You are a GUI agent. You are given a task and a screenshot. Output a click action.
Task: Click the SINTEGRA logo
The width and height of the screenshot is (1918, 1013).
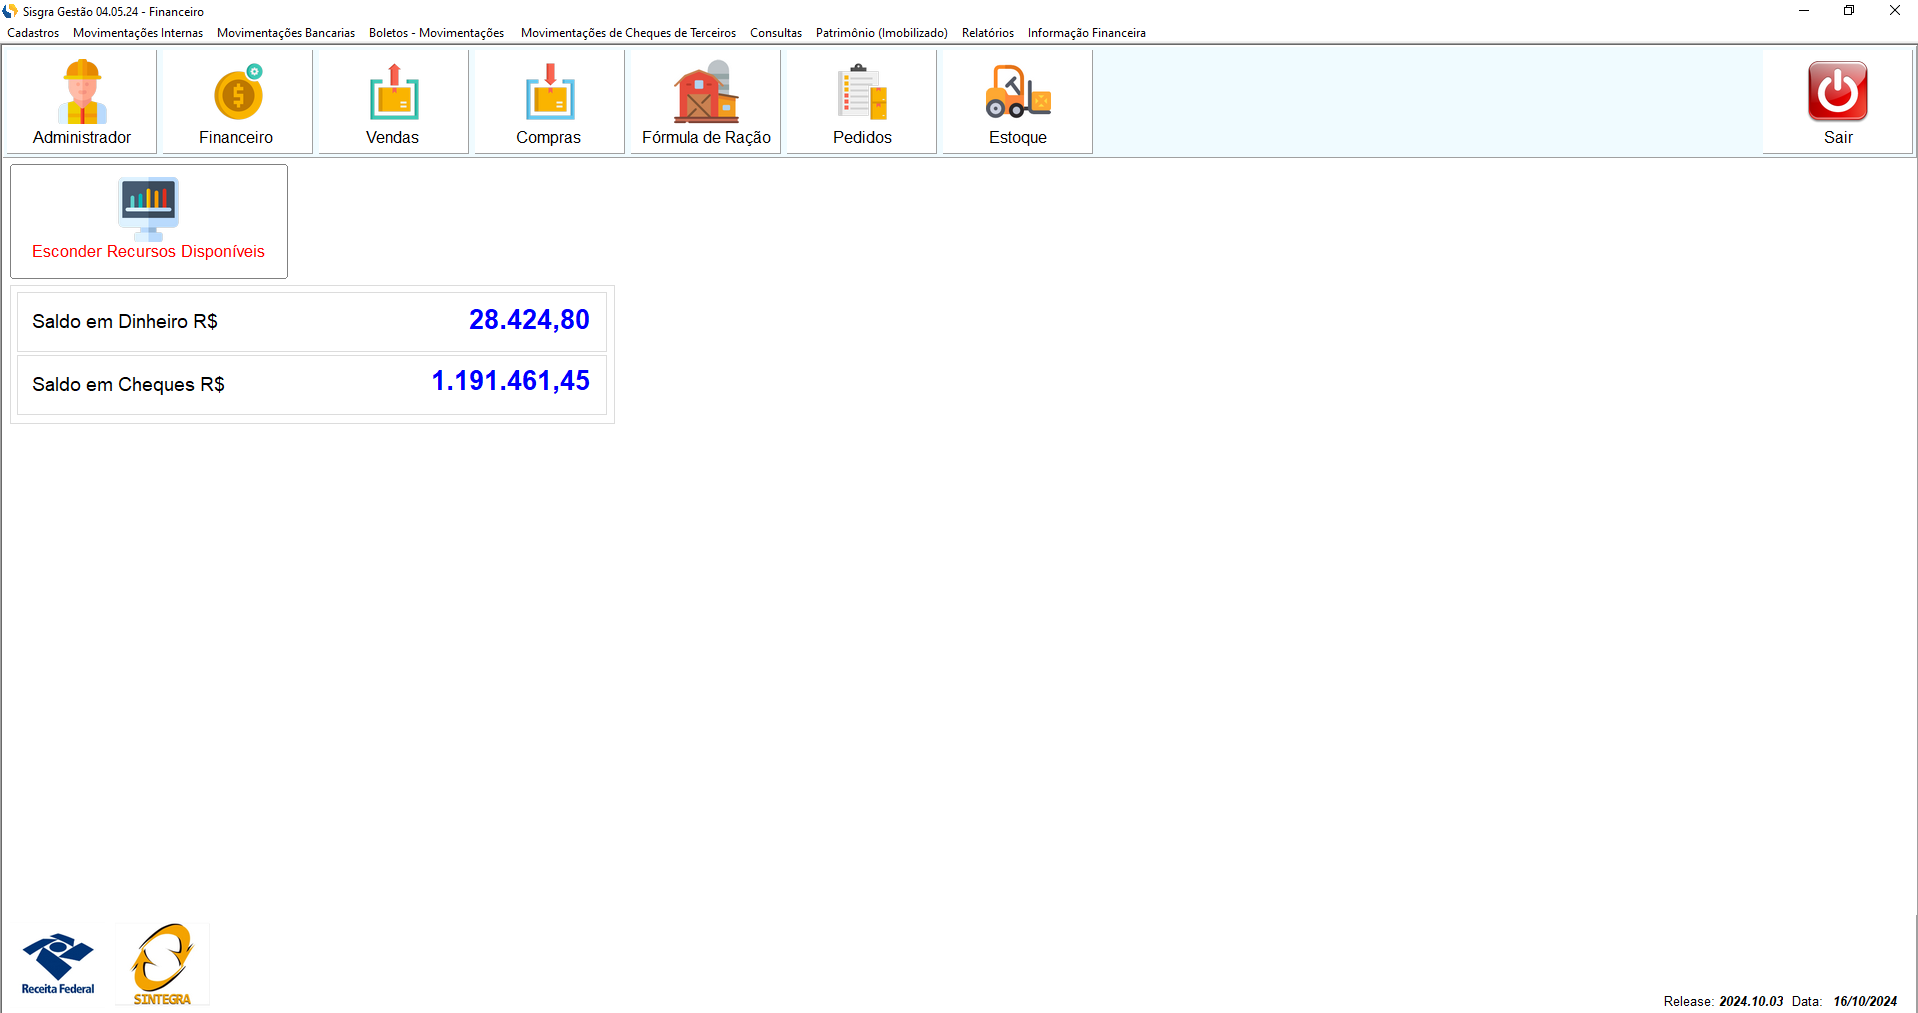pyautogui.click(x=162, y=964)
